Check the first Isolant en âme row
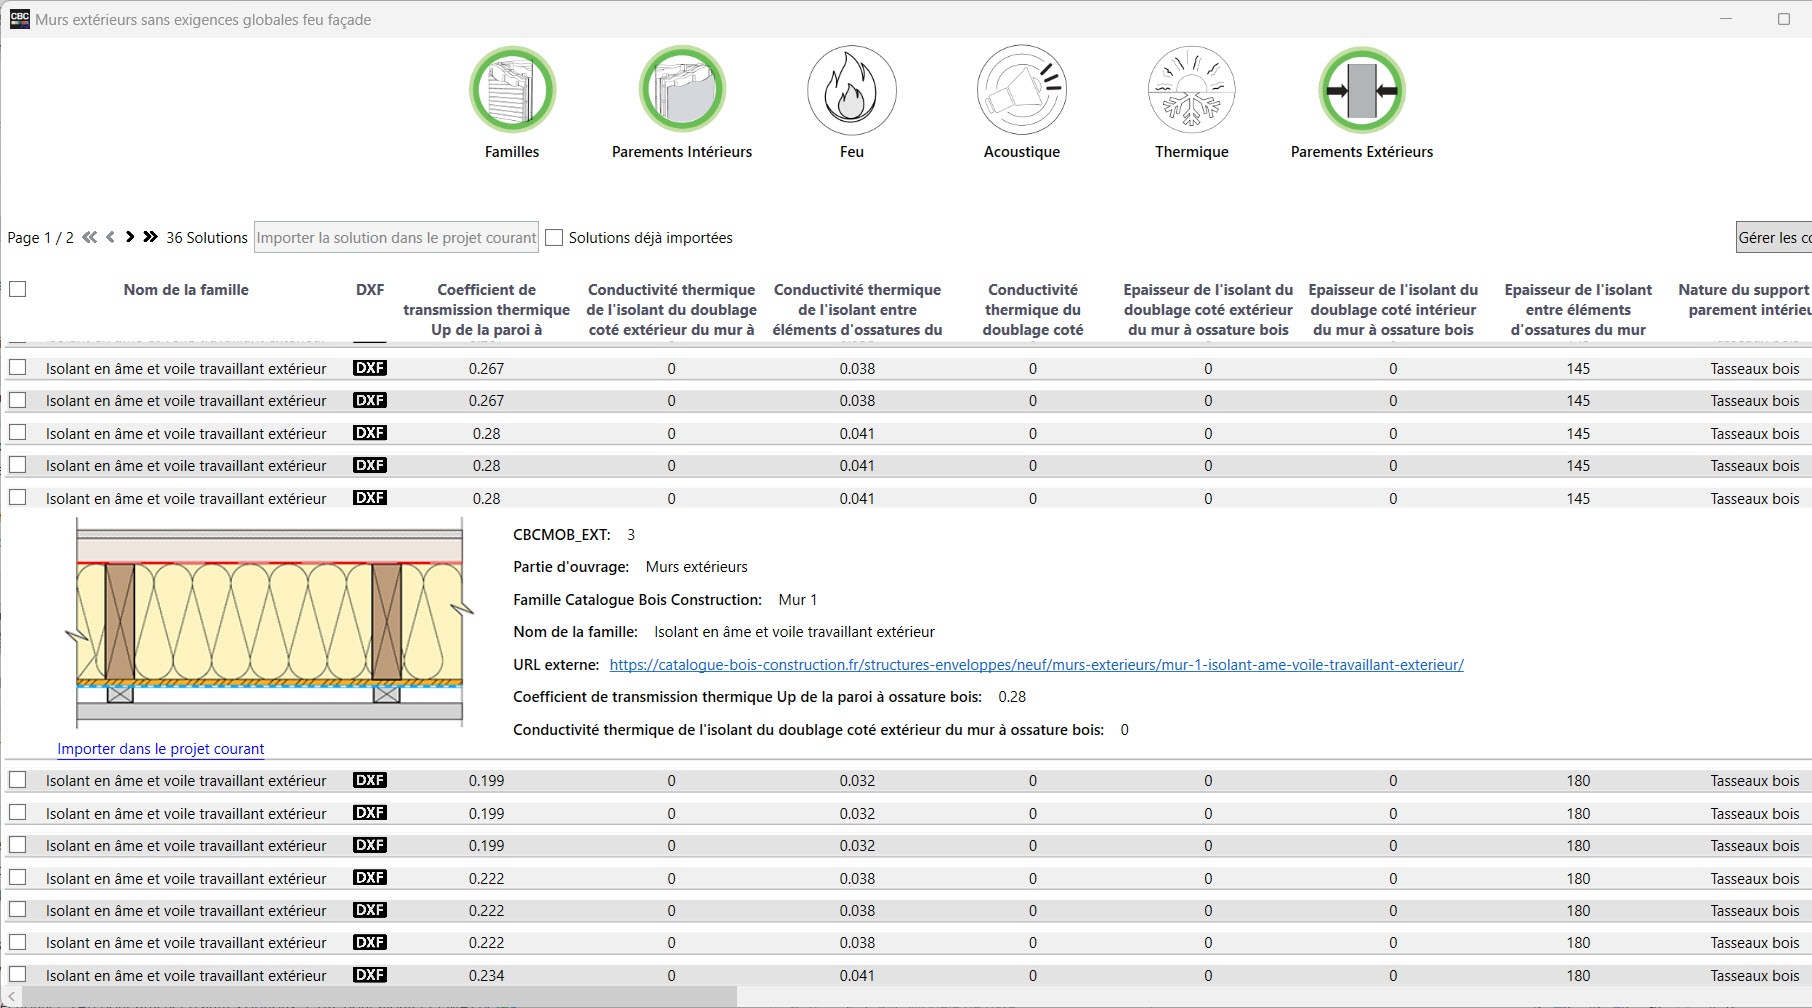Image resolution: width=1812 pixels, height=1008 pixels. (18, 367)
